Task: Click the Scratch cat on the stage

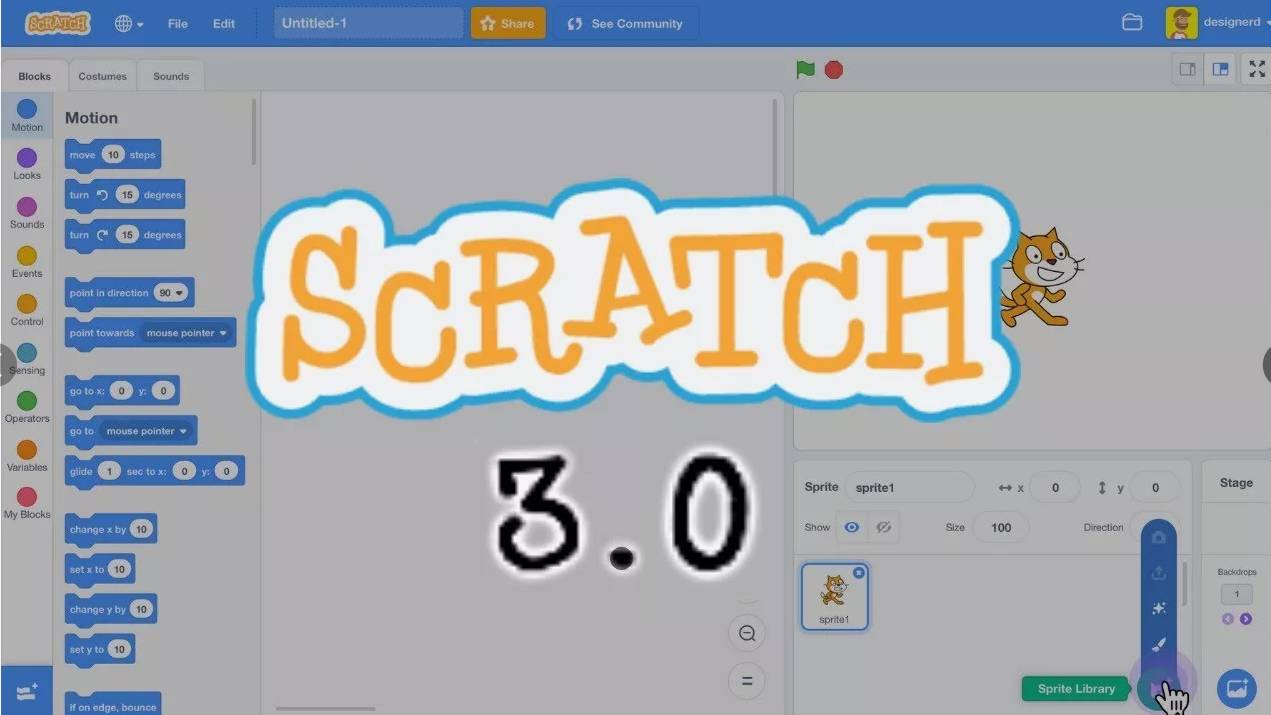Action: pyautogui.click(x=1041, y=276)
